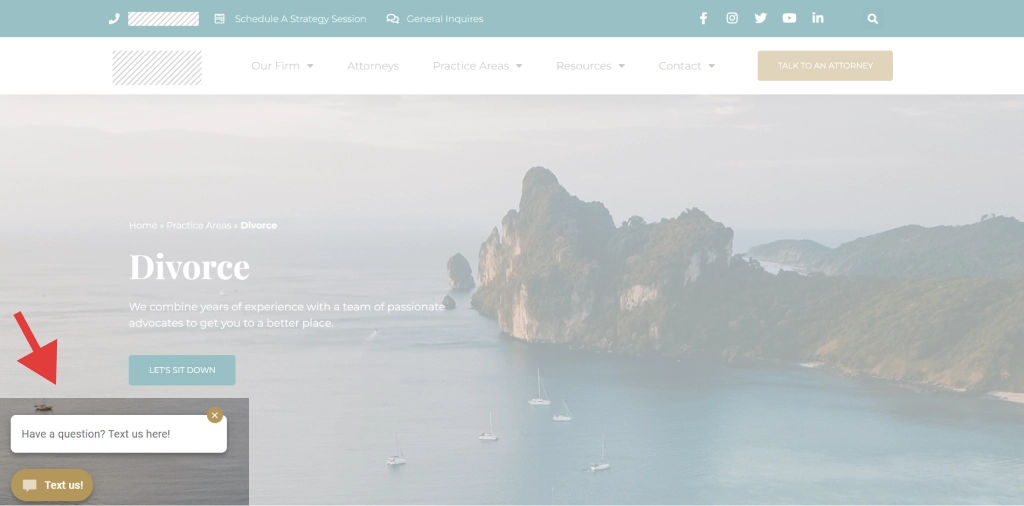This screenshot has width=1024, height=506.
Task: Open the Twitter icon
Action: point(761,18)
